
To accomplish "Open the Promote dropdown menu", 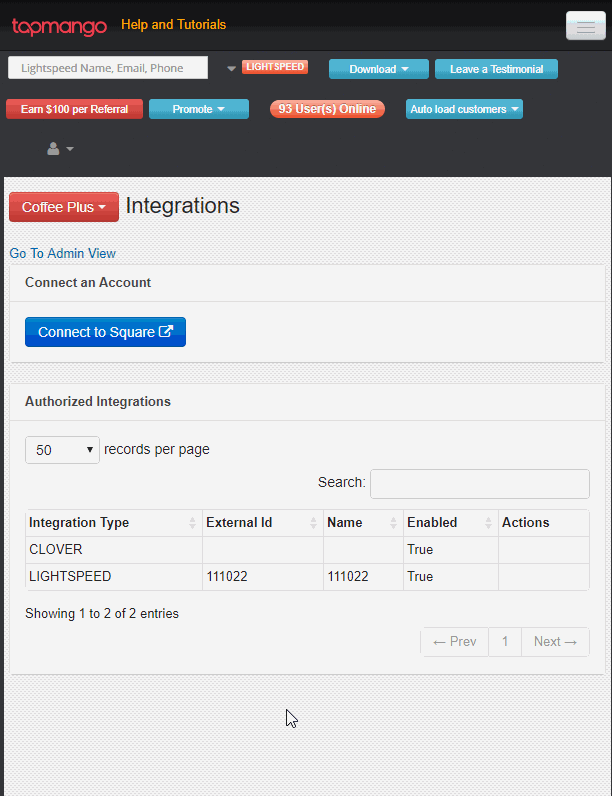I will coord(198,109).
